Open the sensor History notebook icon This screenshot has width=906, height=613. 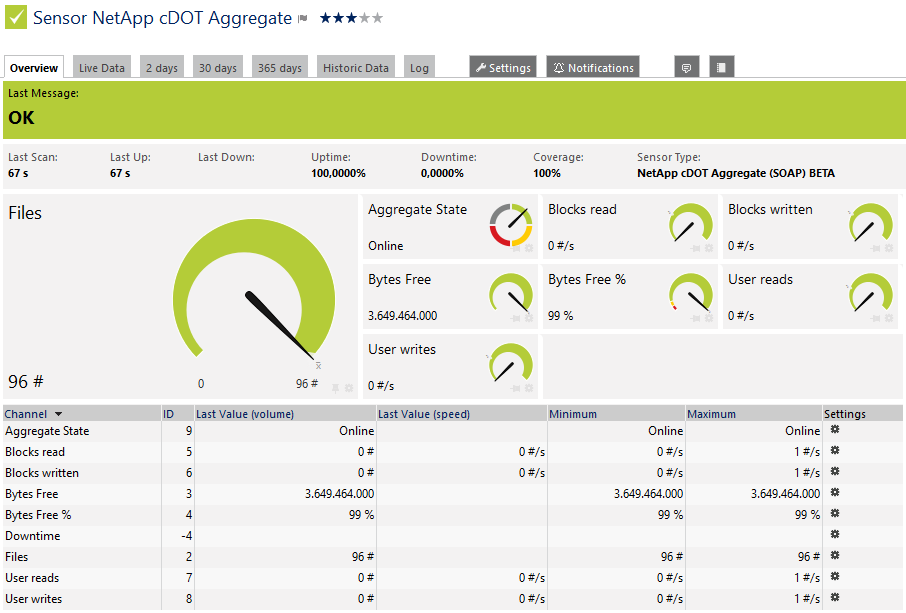tap(722, 67)
